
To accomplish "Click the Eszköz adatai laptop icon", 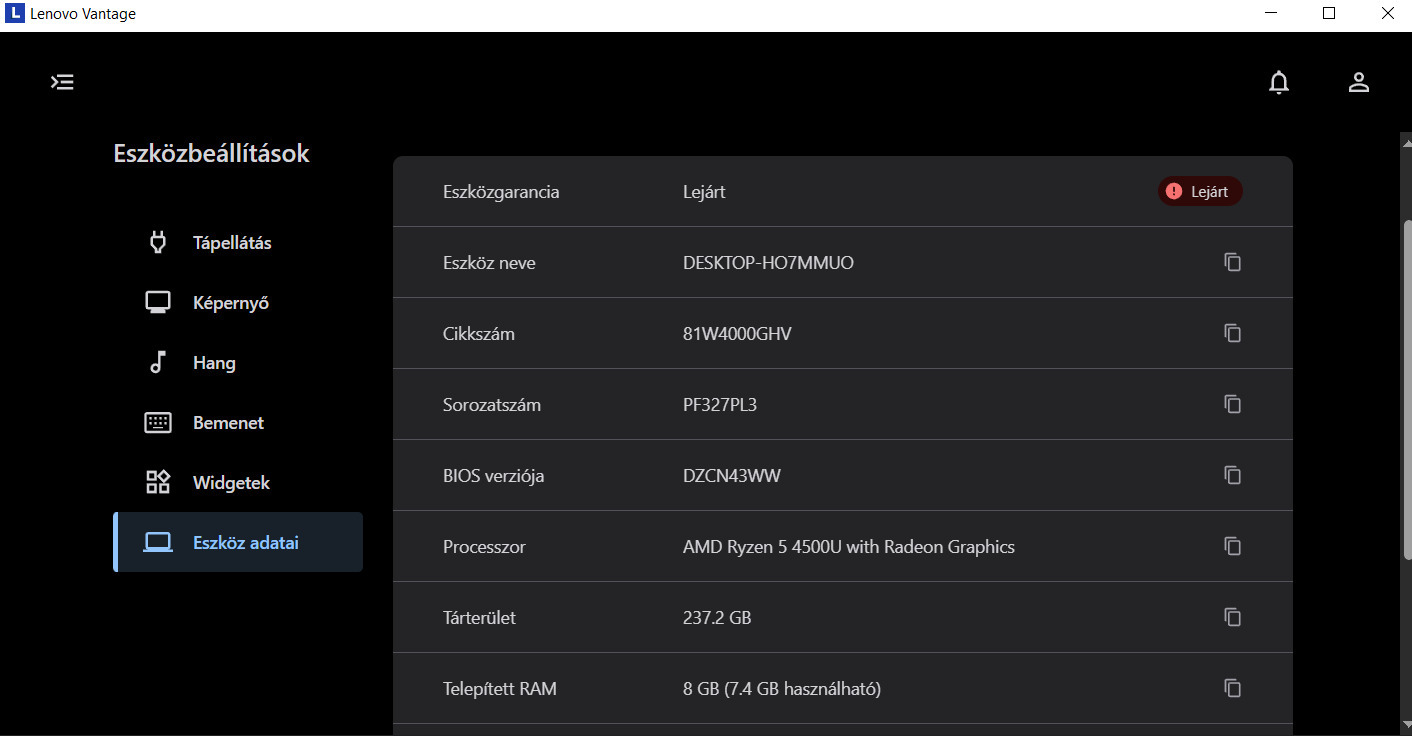I will [158, 543].
